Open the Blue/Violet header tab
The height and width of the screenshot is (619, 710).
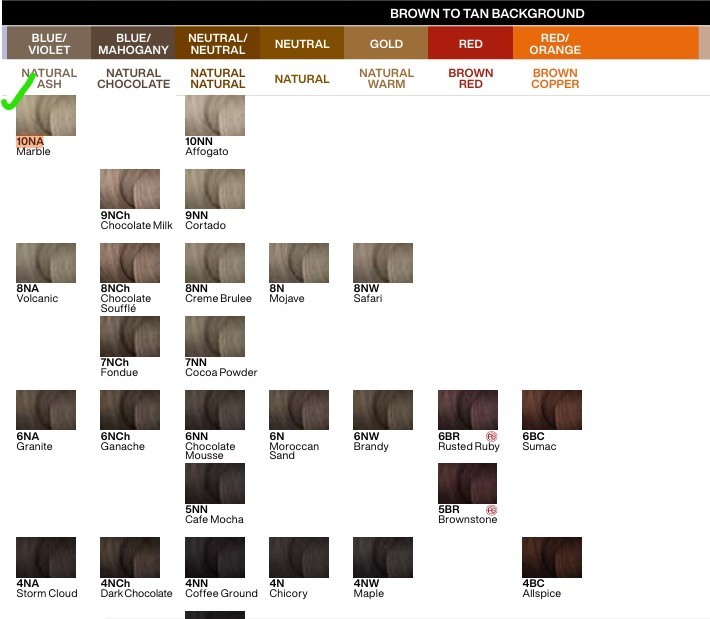(x=49, y=43)
